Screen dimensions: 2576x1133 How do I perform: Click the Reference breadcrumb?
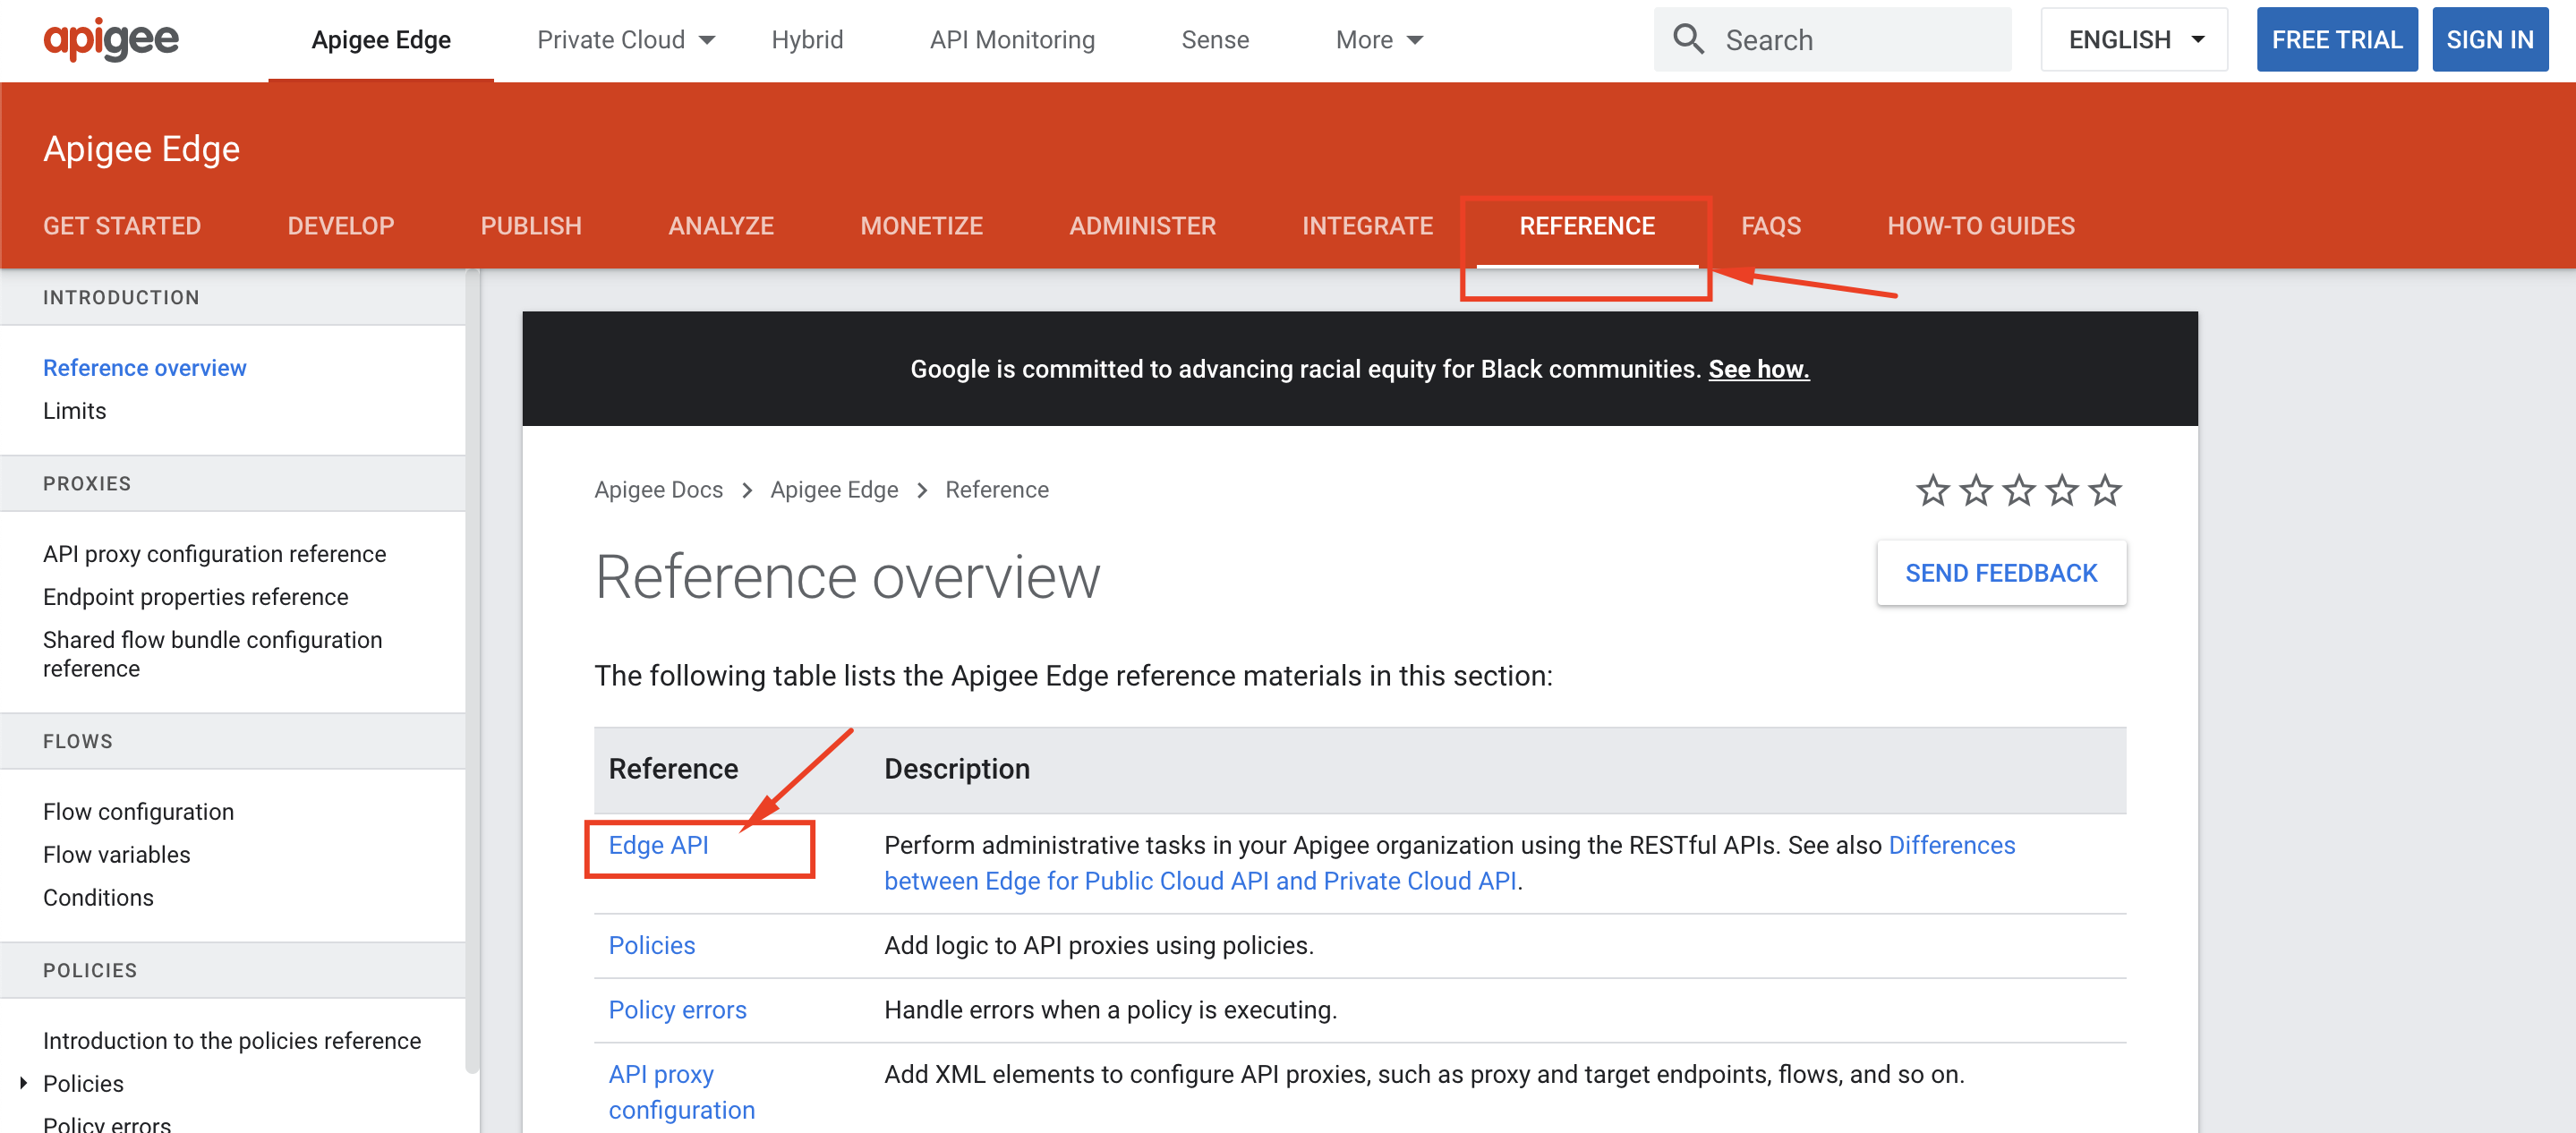click(997, 490)
